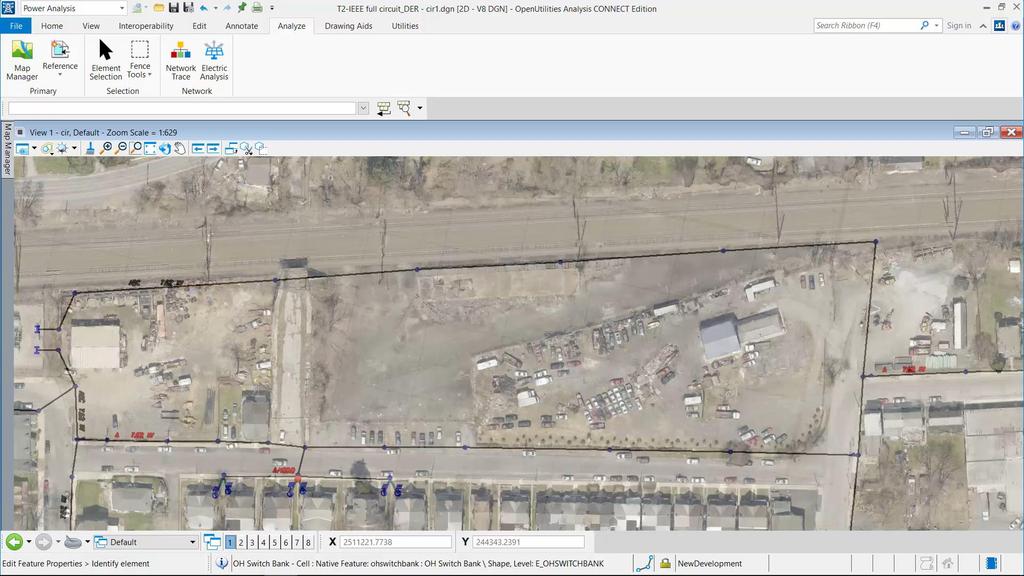The image size is (1024, 576).
Task: Toggle view window 2
Action: [241, 542]
